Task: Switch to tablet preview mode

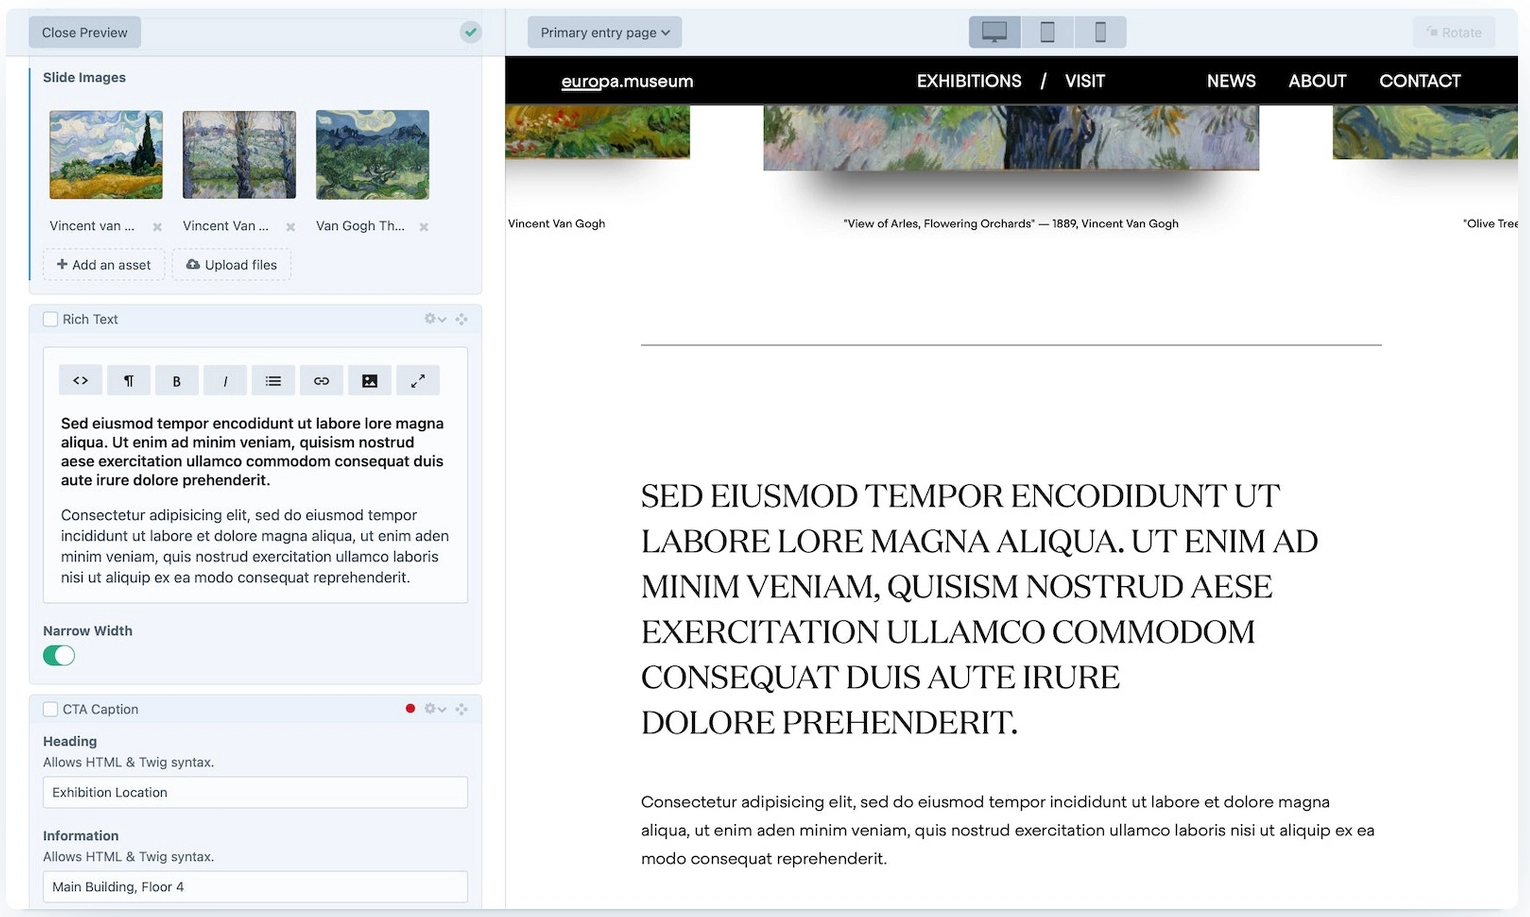Action: pos(1048,32)
